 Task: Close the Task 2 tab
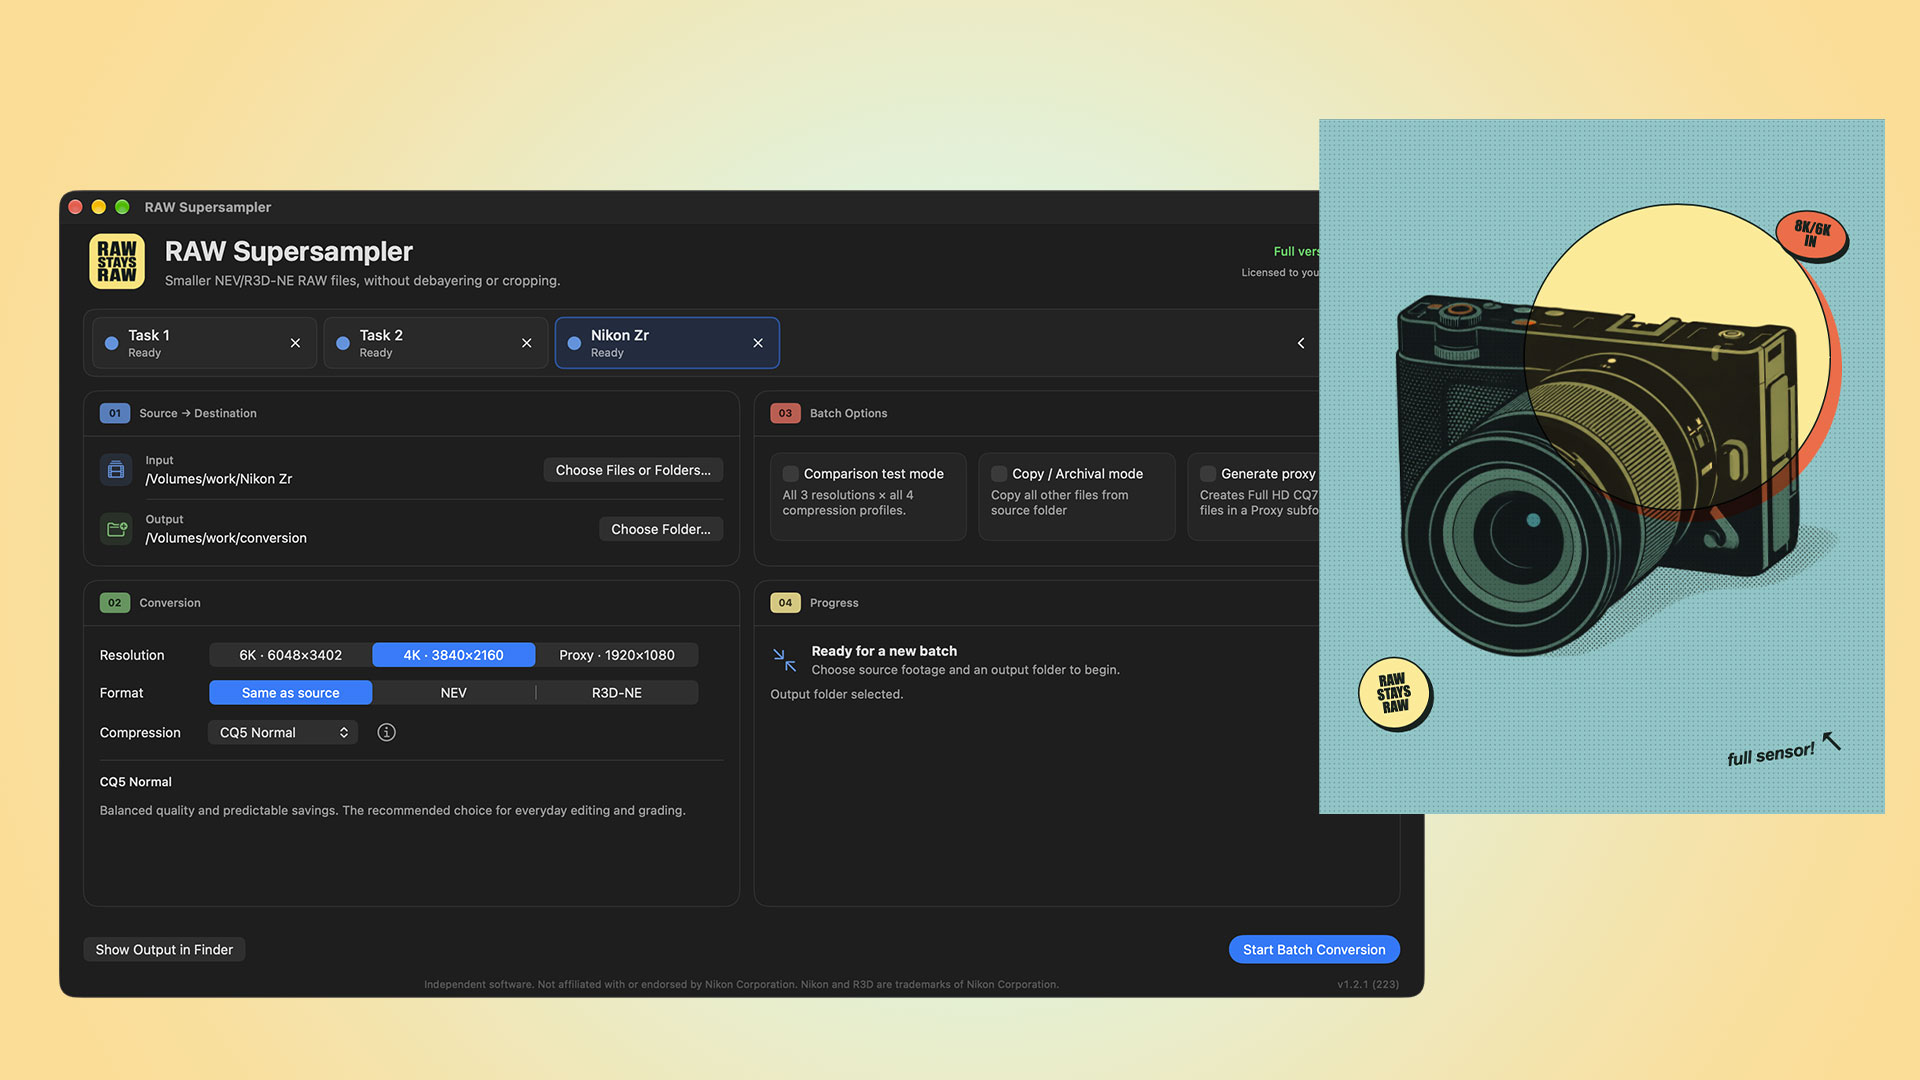click(527, 343)
